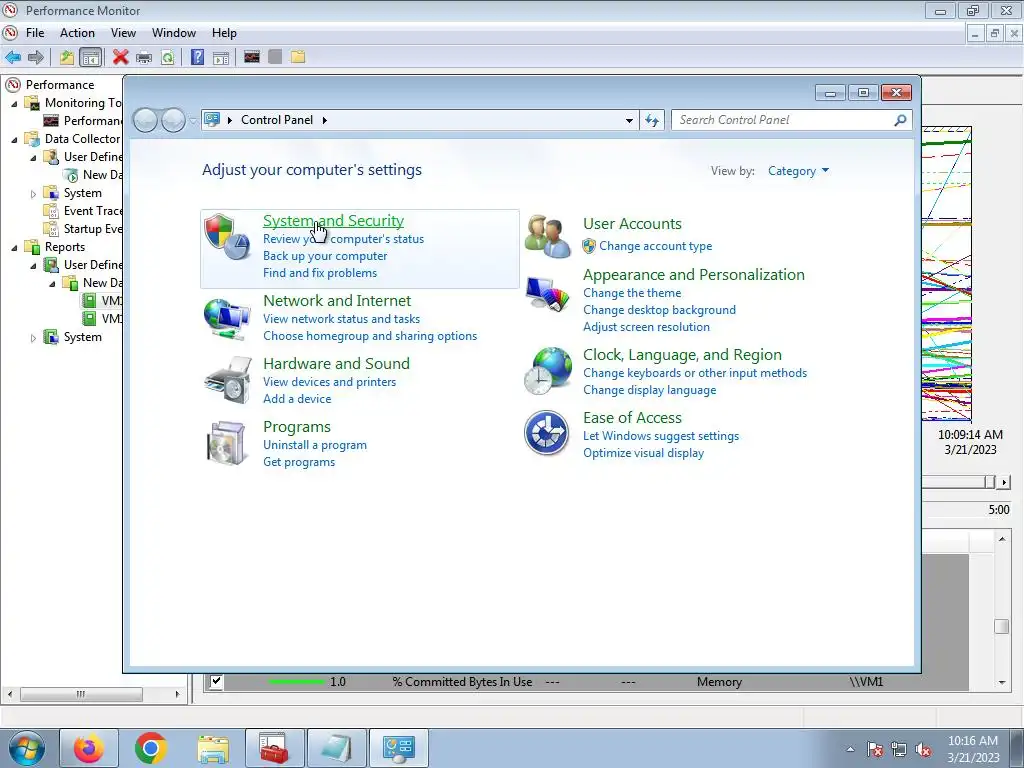The image size is (1024, 768).
Task: Toggle the Show/Hide Console Tree toolbar icon
Action: [x=91, y=57]
